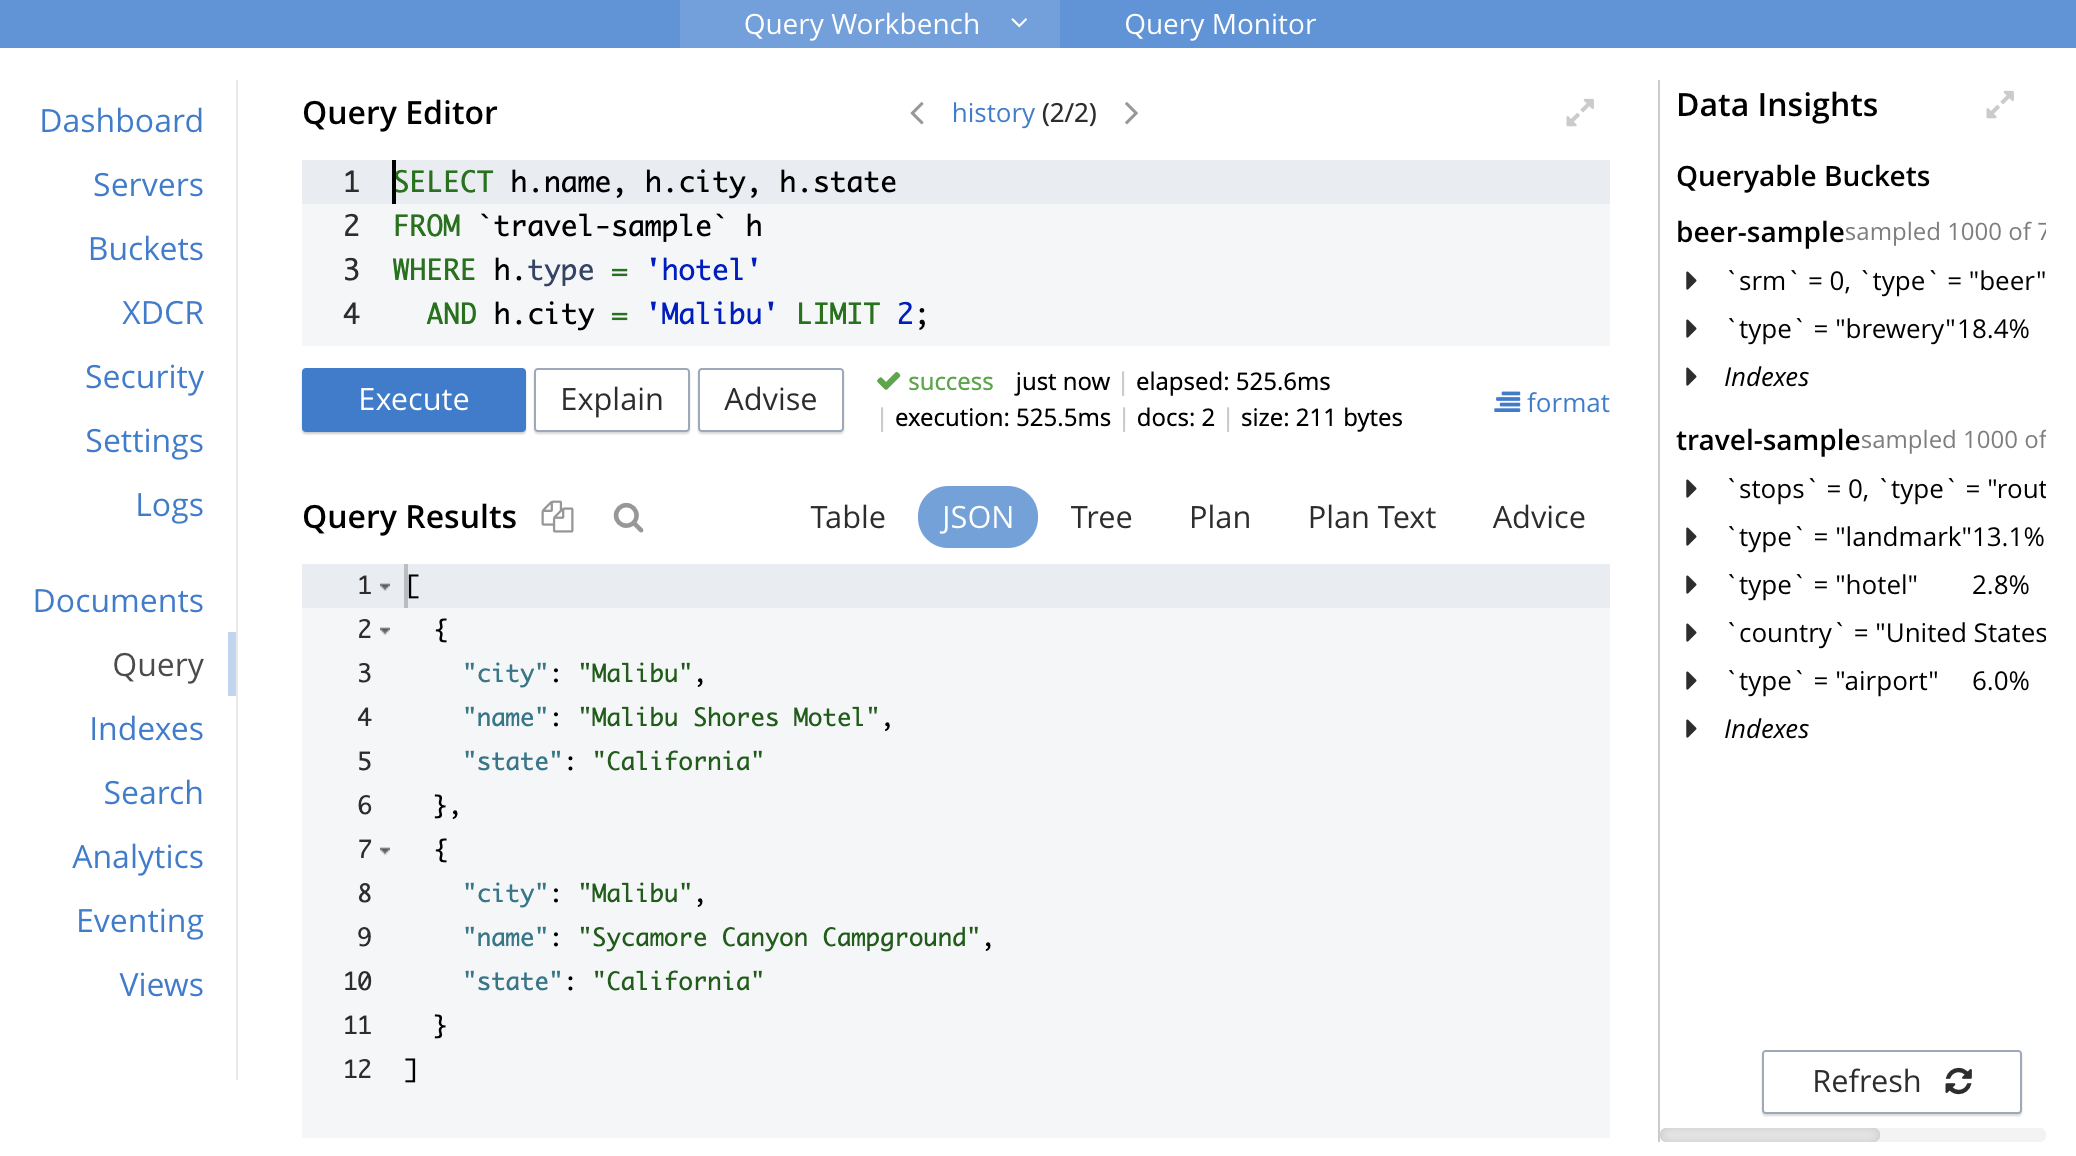Open the Query Workbench dropdown

click(1019, 23)
